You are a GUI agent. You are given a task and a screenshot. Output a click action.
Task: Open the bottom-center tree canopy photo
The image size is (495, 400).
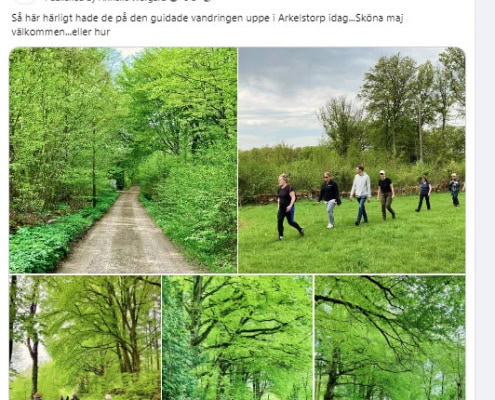pos(237,337)
